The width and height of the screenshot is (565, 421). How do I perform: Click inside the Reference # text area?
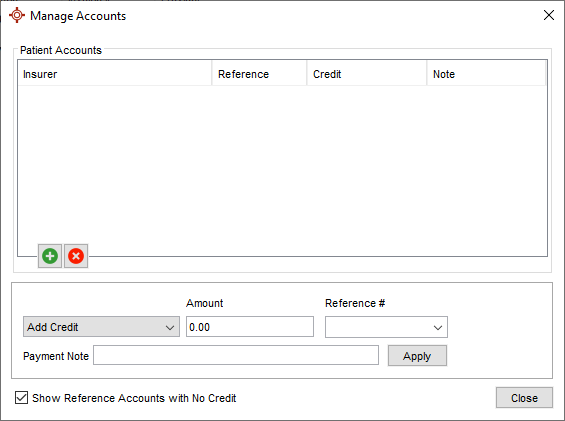point(378,327)
